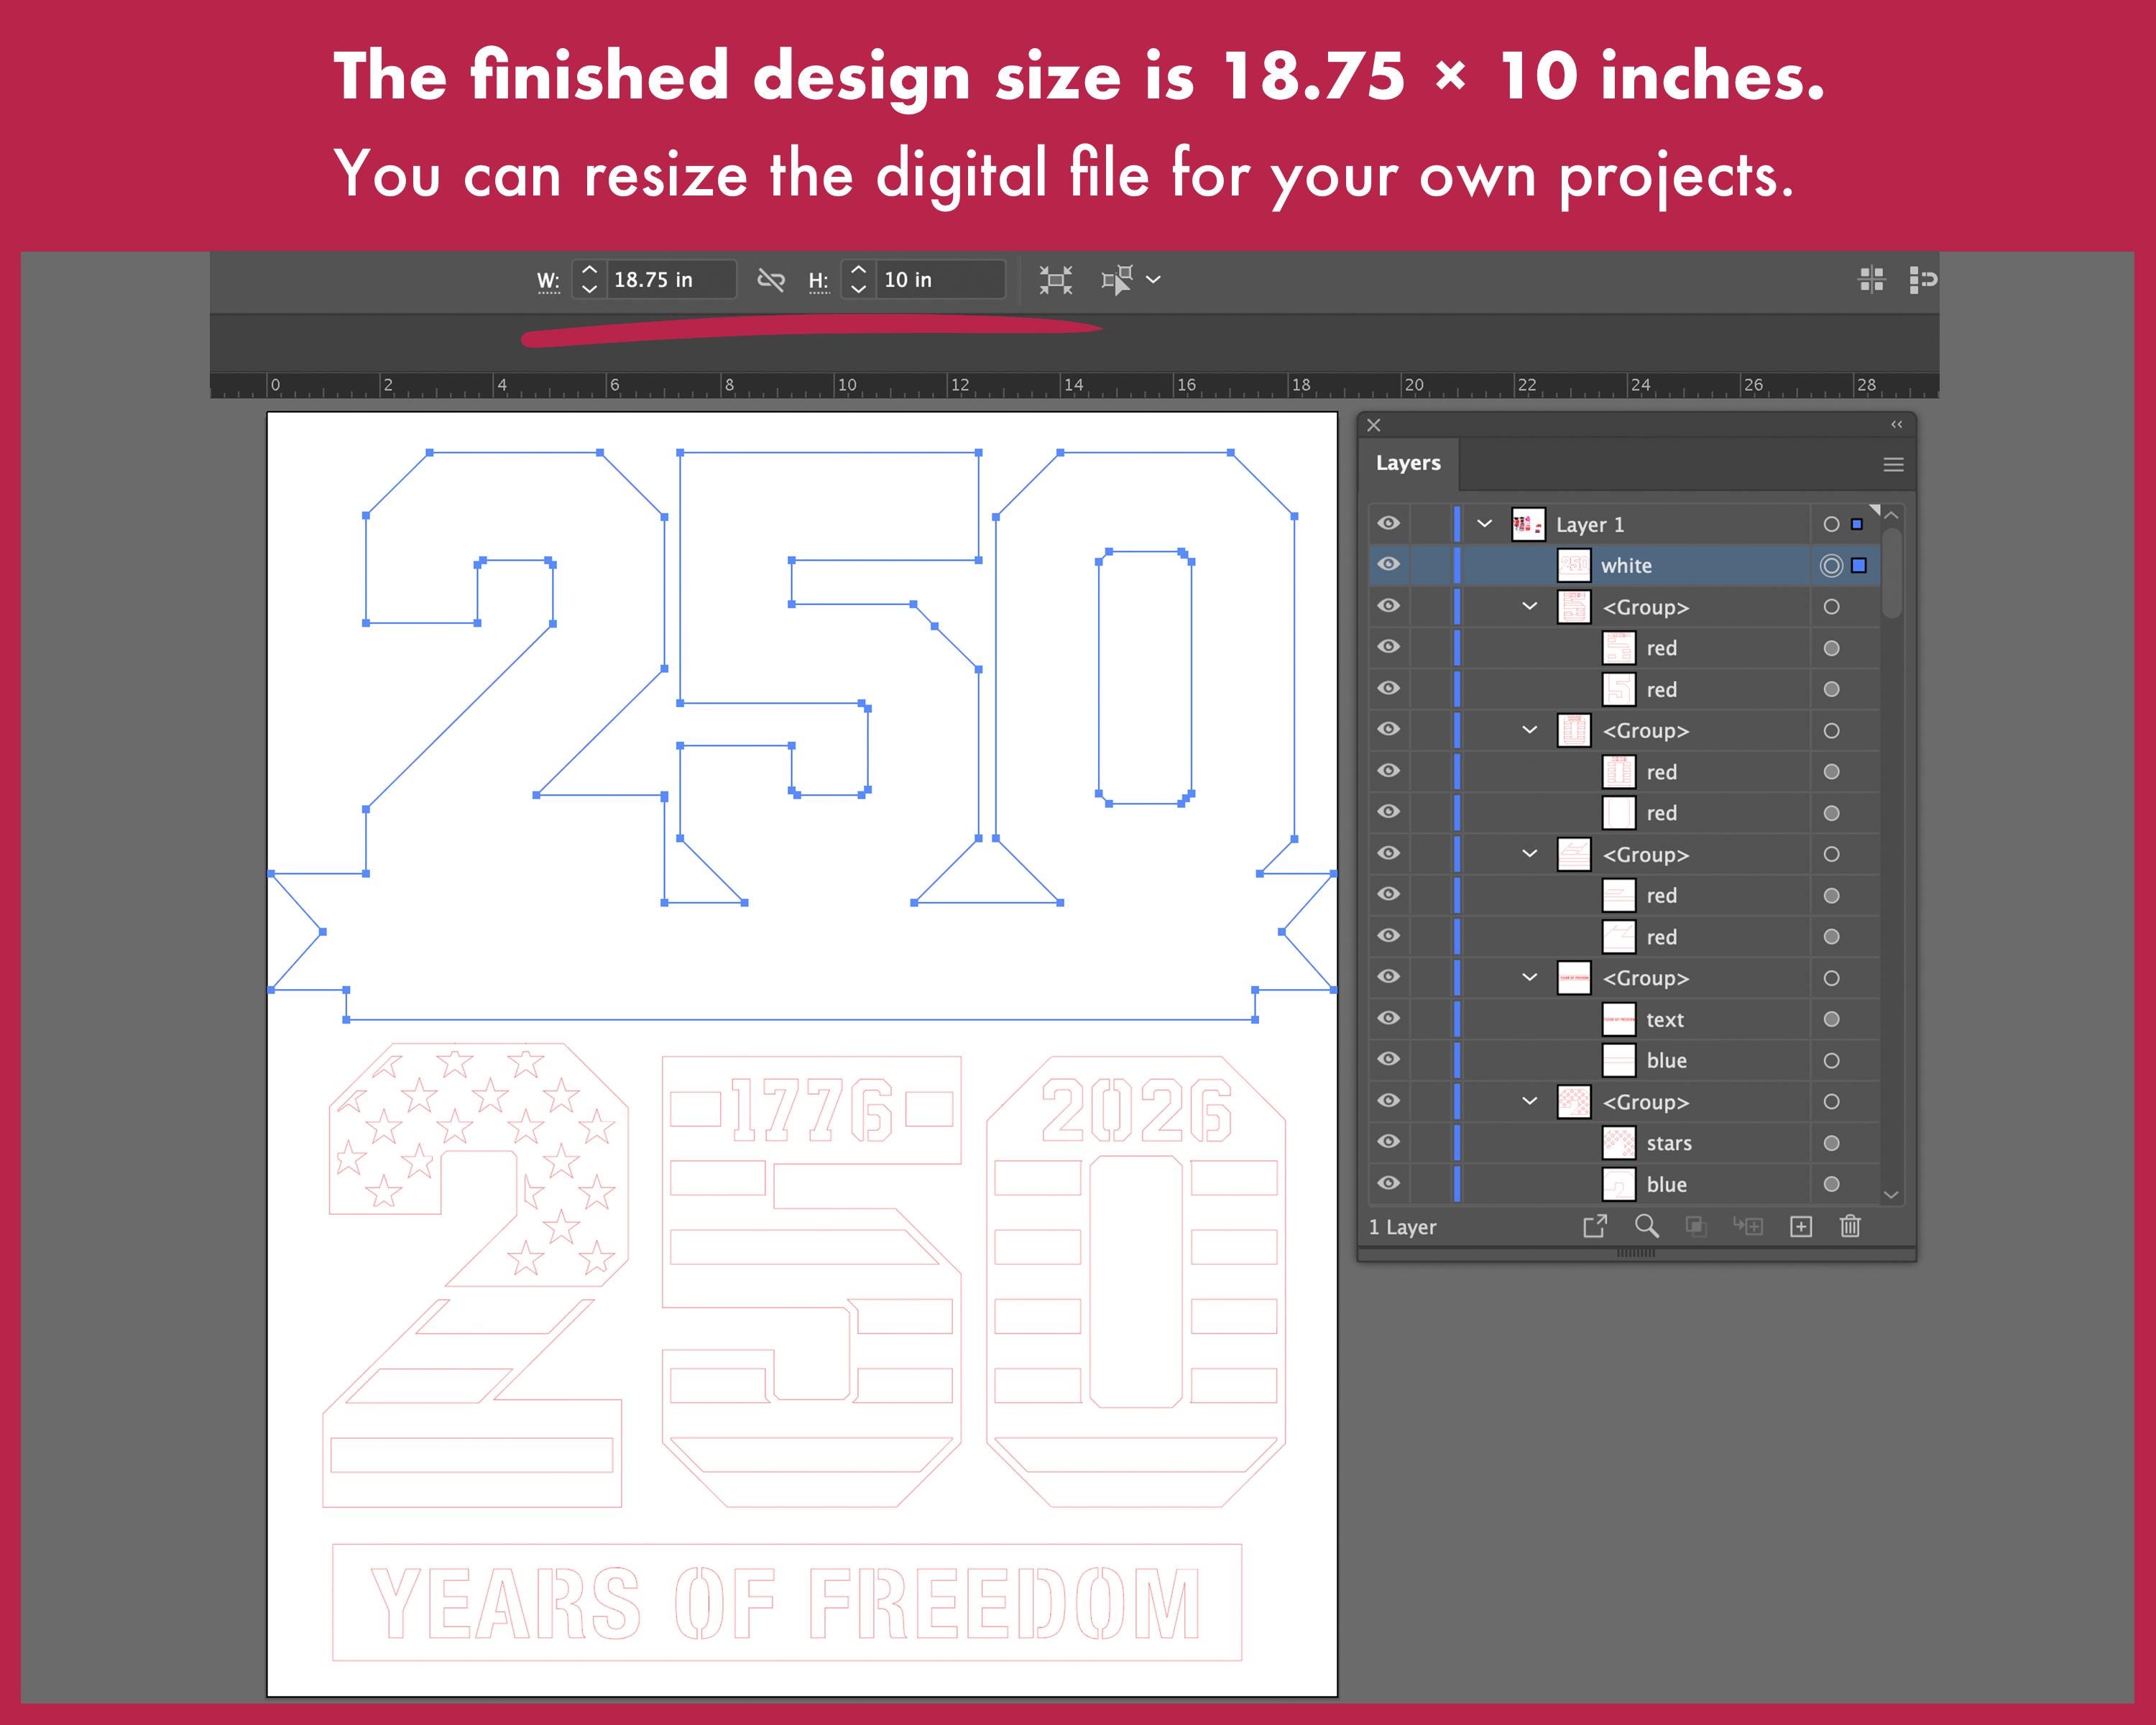Image resolution: width=2156 pixels, height=1725 pixels.
Task: Collapse Layer 1 using its chevron
Action: pos(1484,523)
